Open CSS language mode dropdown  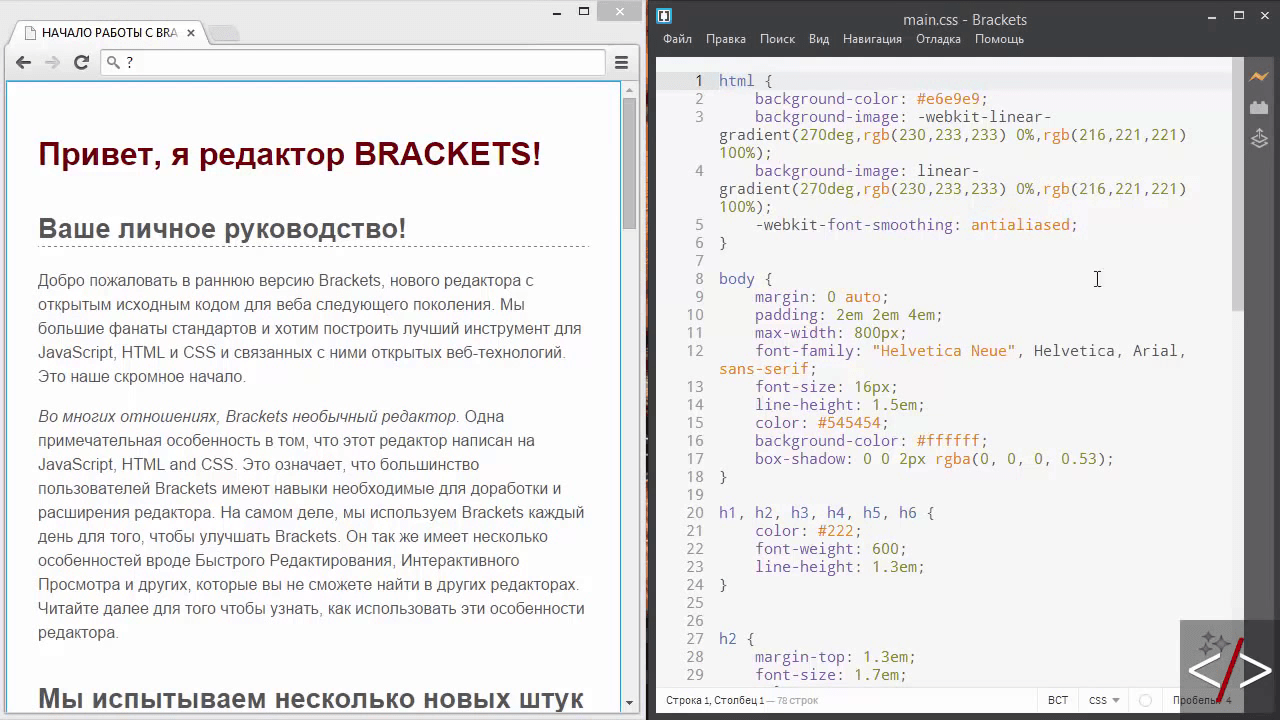point(1103,700)
